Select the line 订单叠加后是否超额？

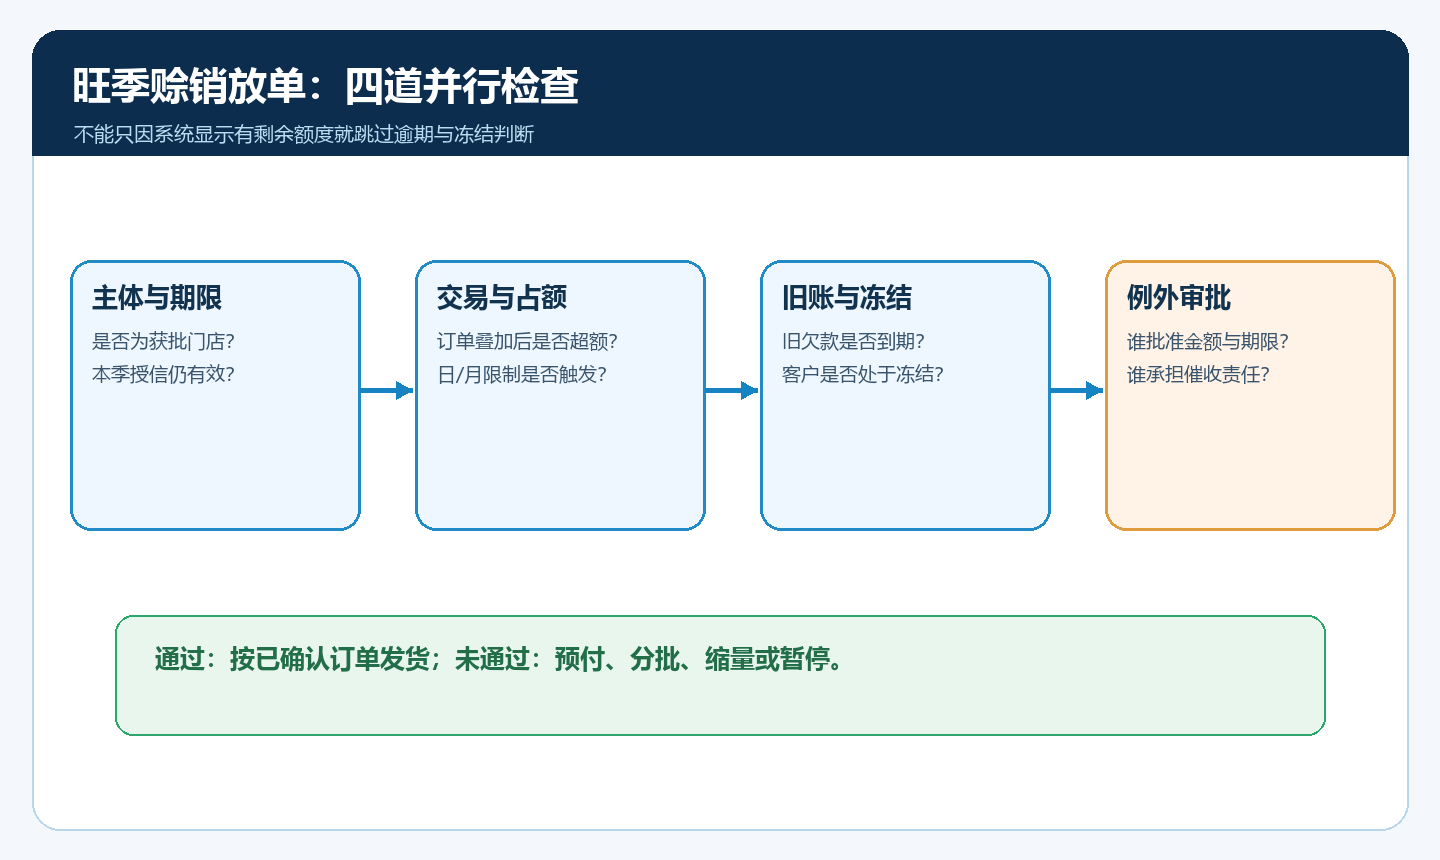click(x=527, y=342)
